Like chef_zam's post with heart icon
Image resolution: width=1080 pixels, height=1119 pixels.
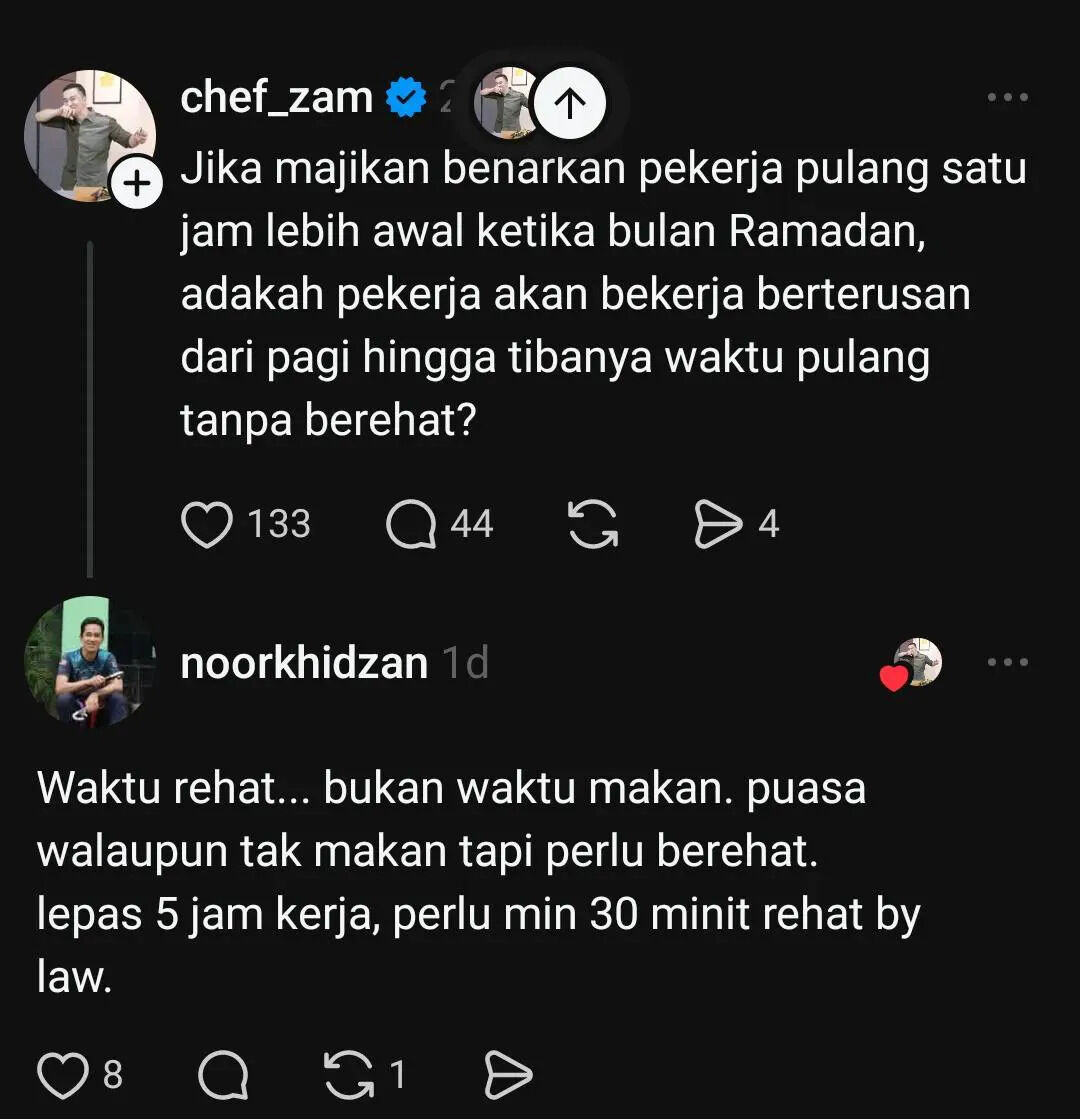[207, 524]
